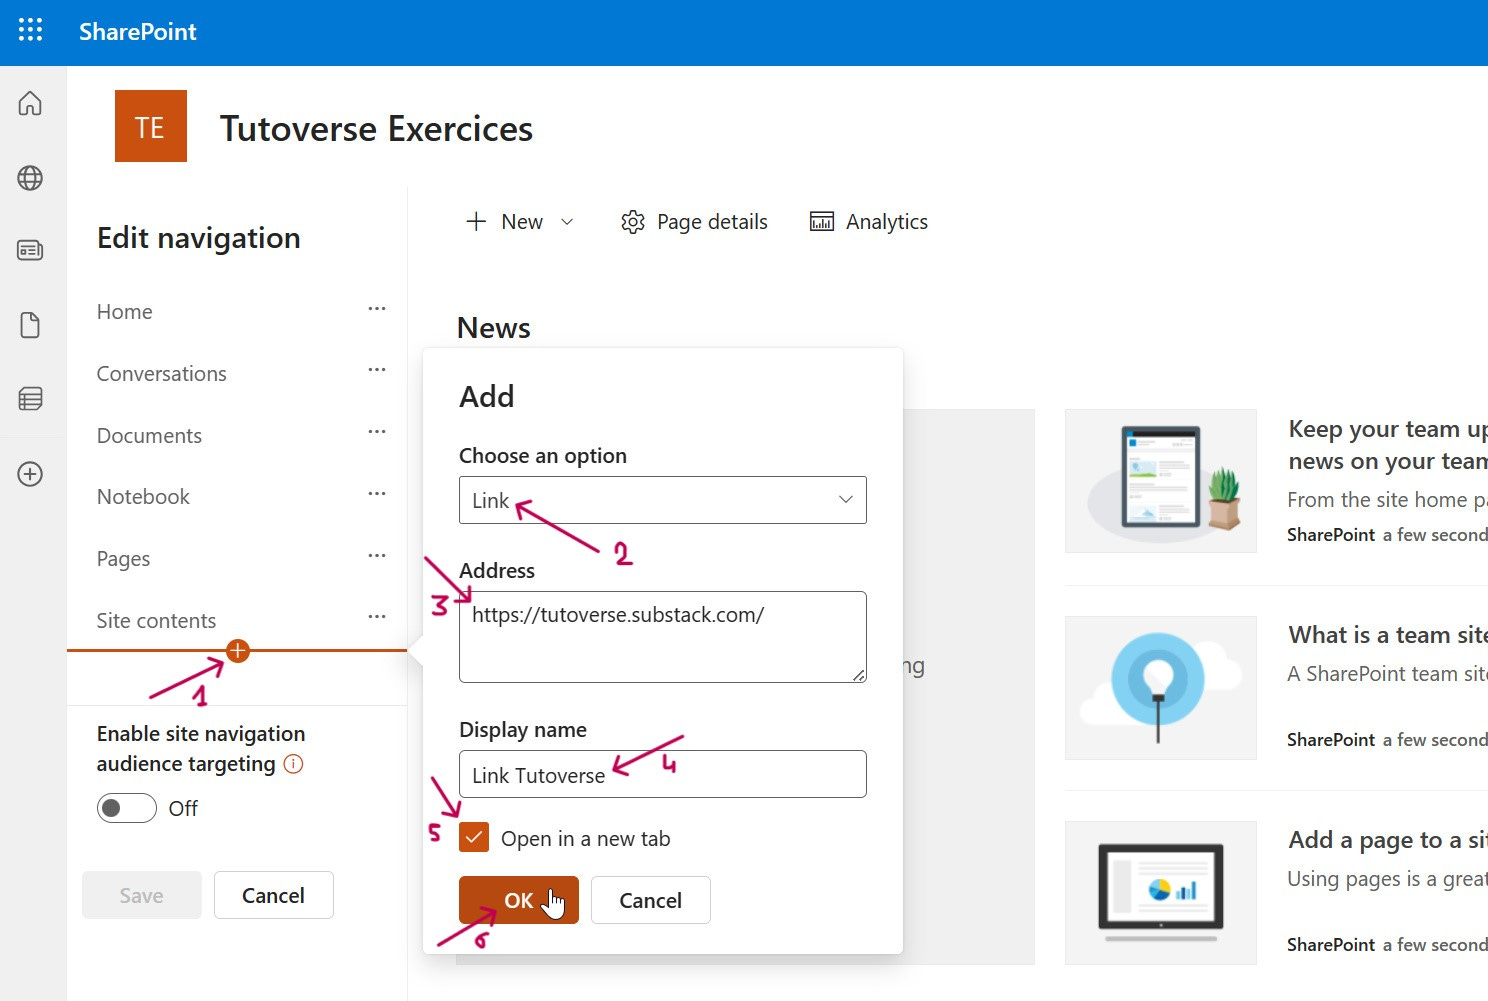Open the ellipsis menu for Site contents
Viewport: 1488px width, 1001px height.
coord(377,617)
